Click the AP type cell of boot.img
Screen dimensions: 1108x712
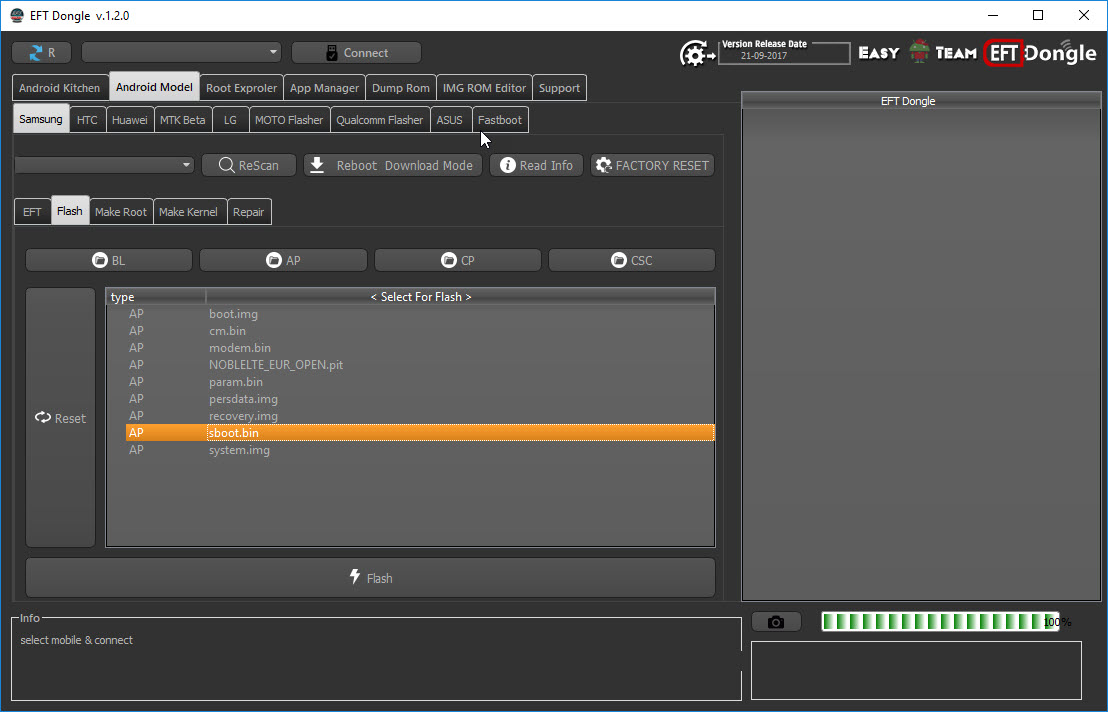(x=136, y=314)
